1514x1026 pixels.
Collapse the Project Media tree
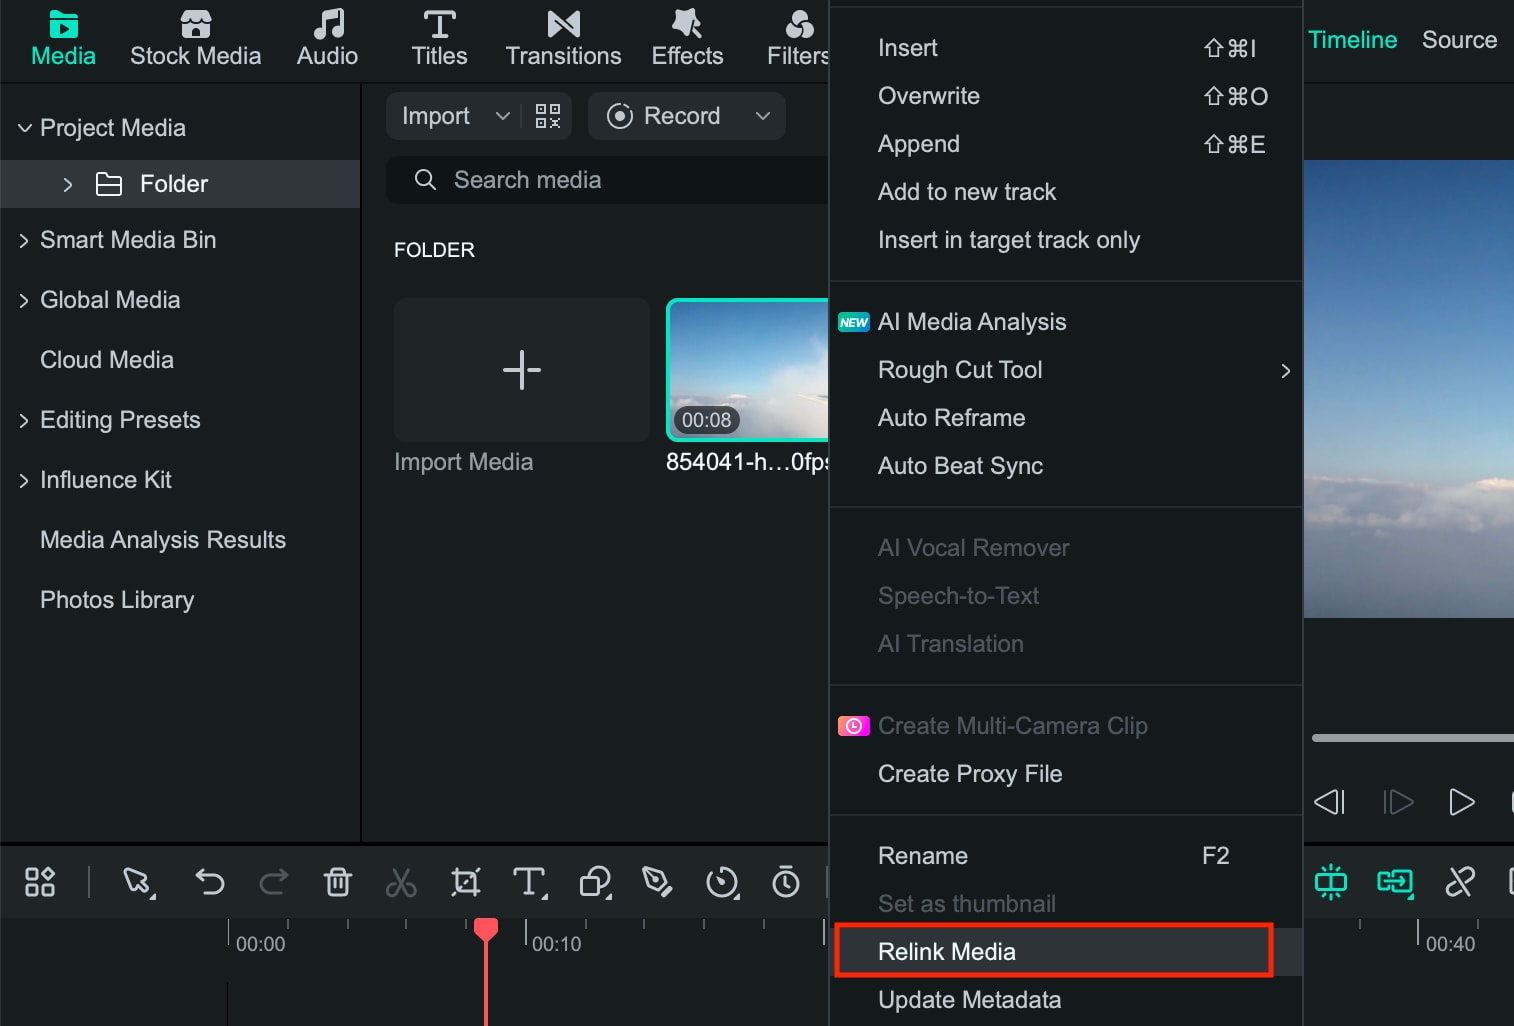(x=25, y=128)
